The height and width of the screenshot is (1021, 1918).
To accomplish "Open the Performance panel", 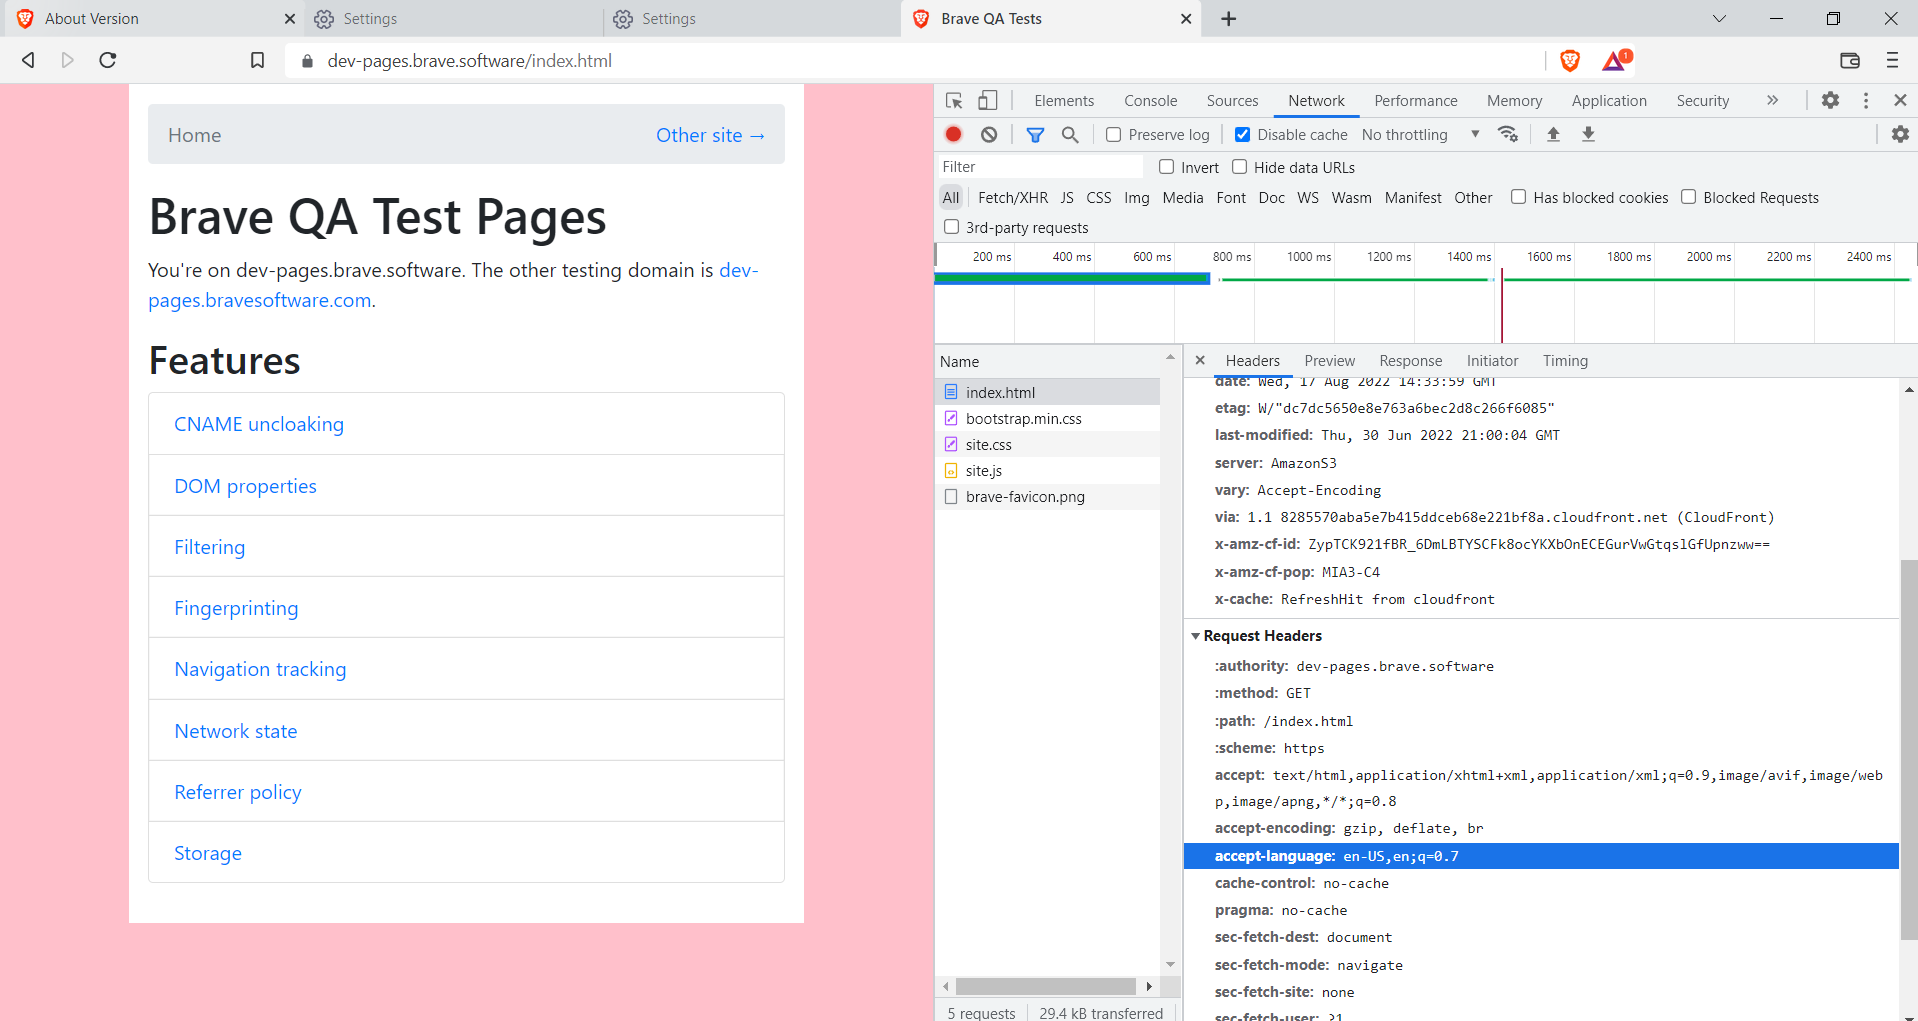I will click(1415, 101).
